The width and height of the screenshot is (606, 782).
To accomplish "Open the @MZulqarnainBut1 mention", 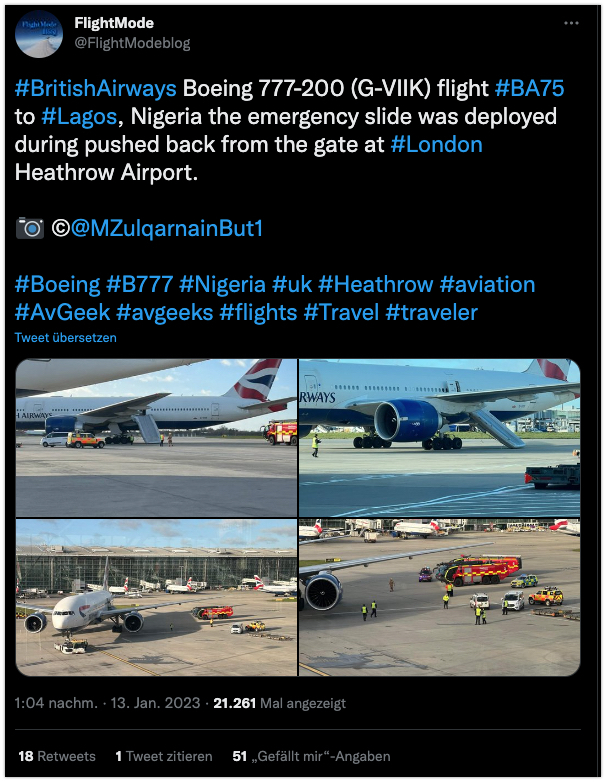I will pos(167,228).
